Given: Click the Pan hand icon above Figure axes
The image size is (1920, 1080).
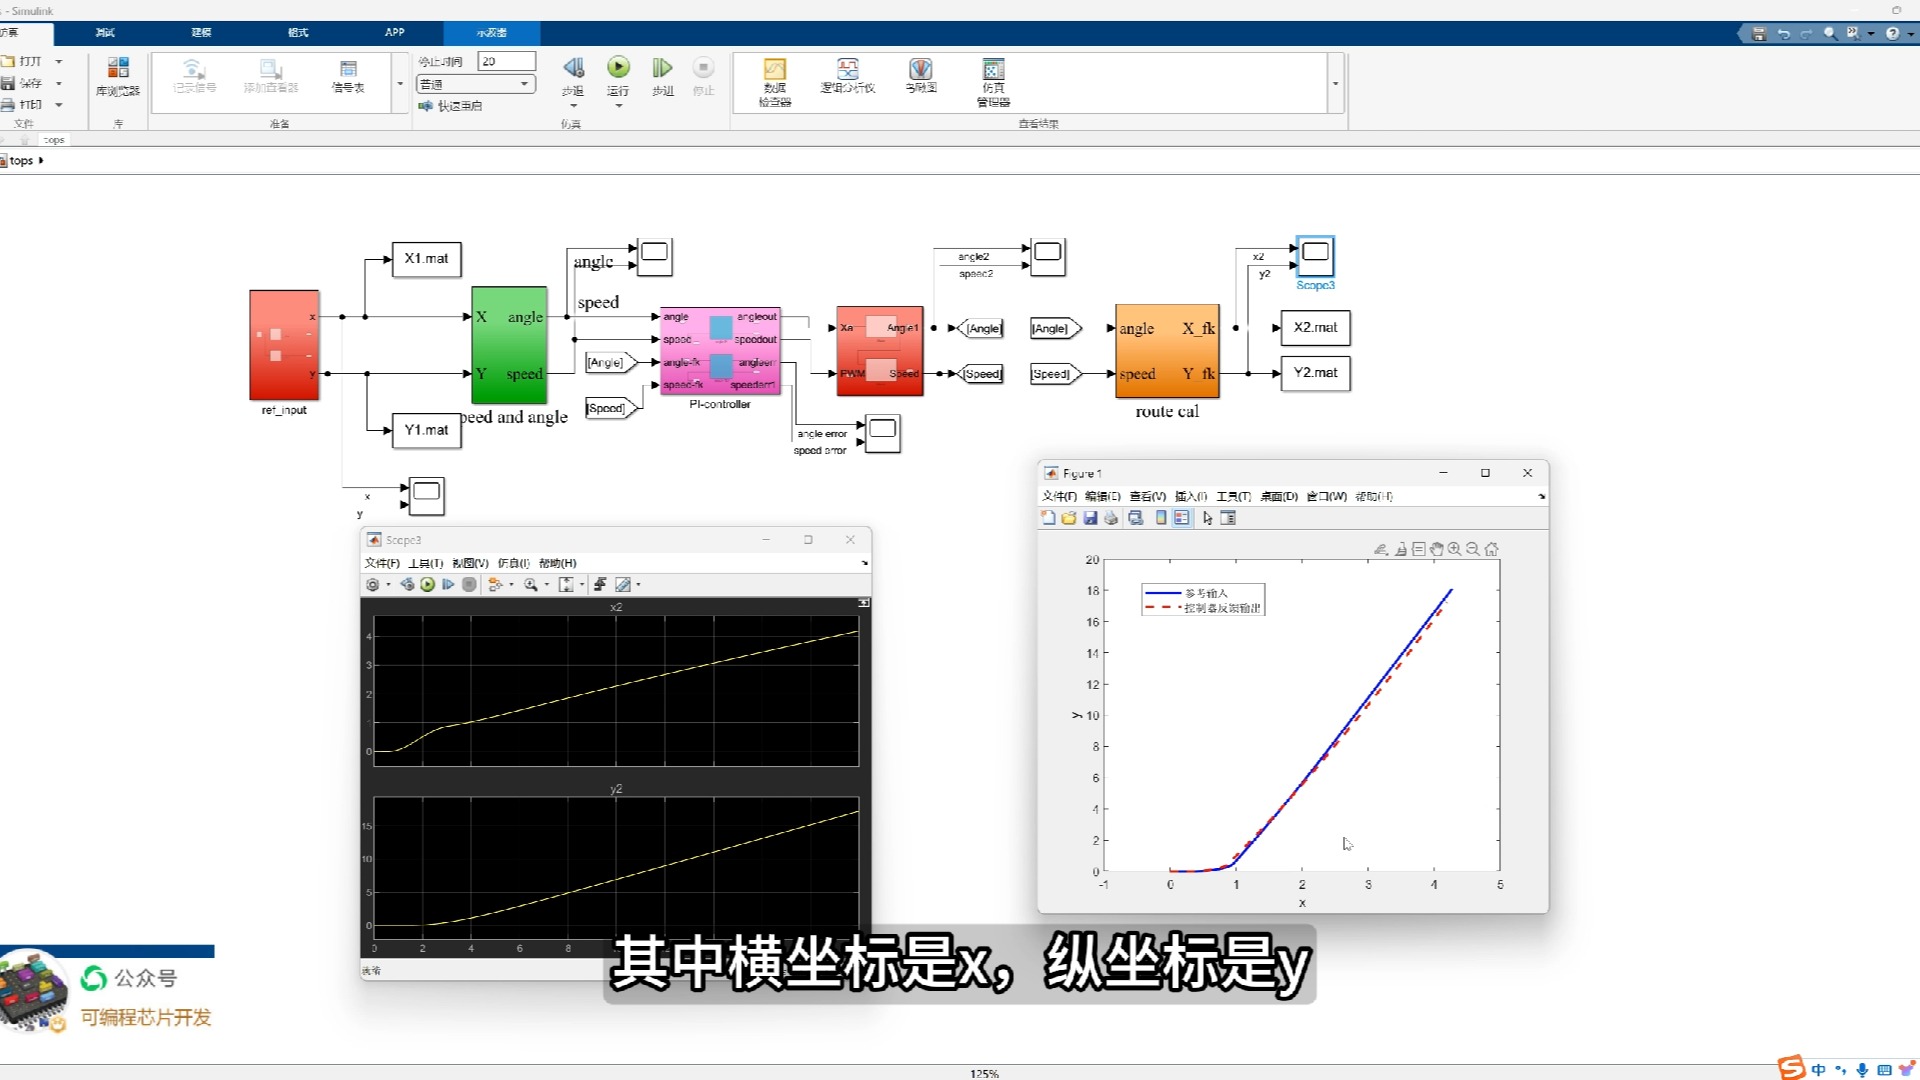Looking at the screenshot, I should 1437,549.
